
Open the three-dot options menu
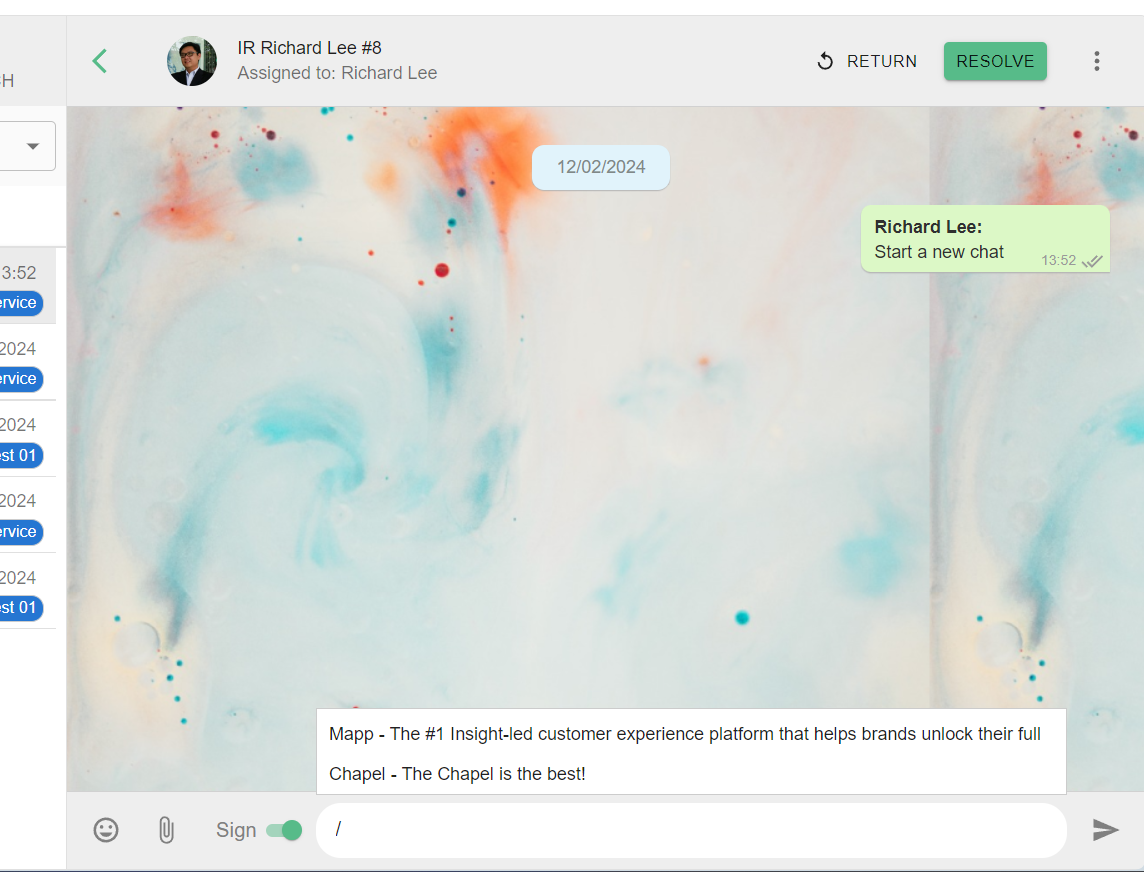[1097, 61]
